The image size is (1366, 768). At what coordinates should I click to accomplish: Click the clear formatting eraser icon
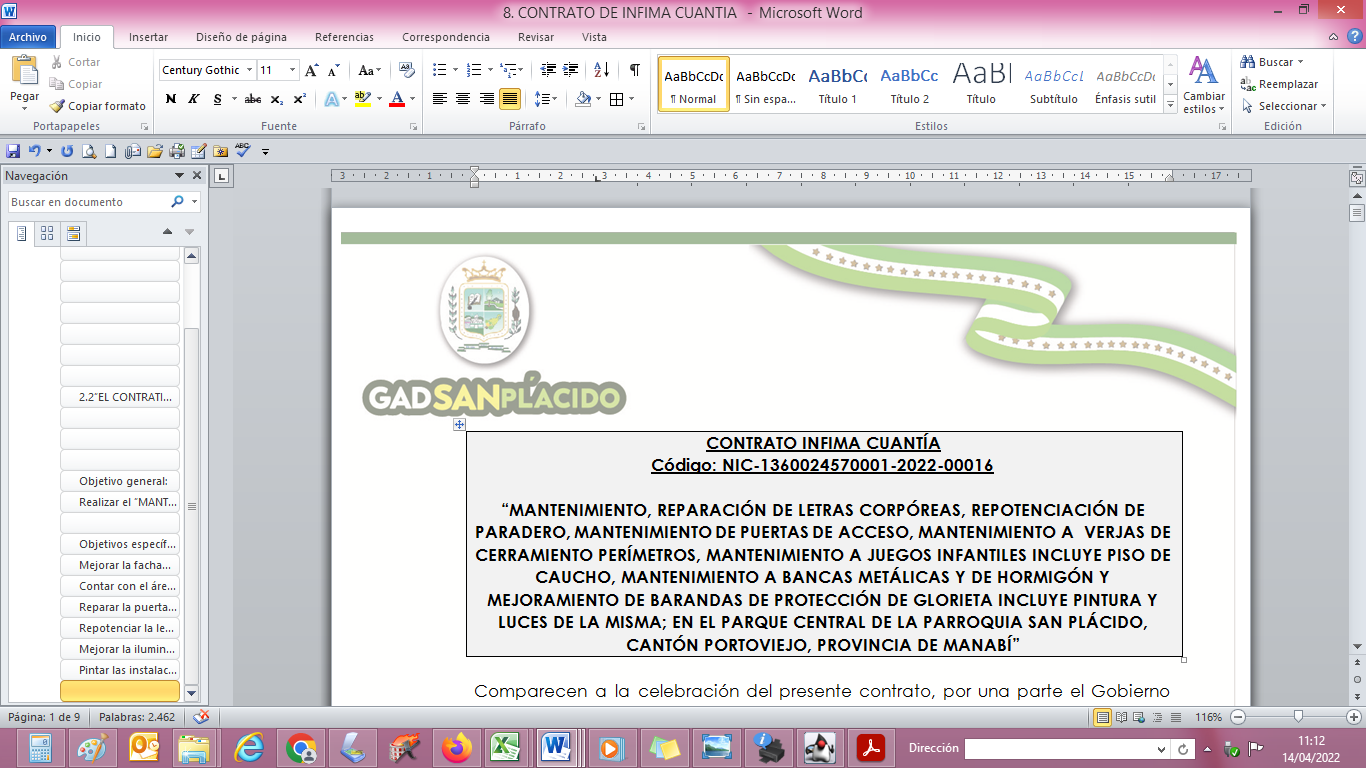[406, 70]
